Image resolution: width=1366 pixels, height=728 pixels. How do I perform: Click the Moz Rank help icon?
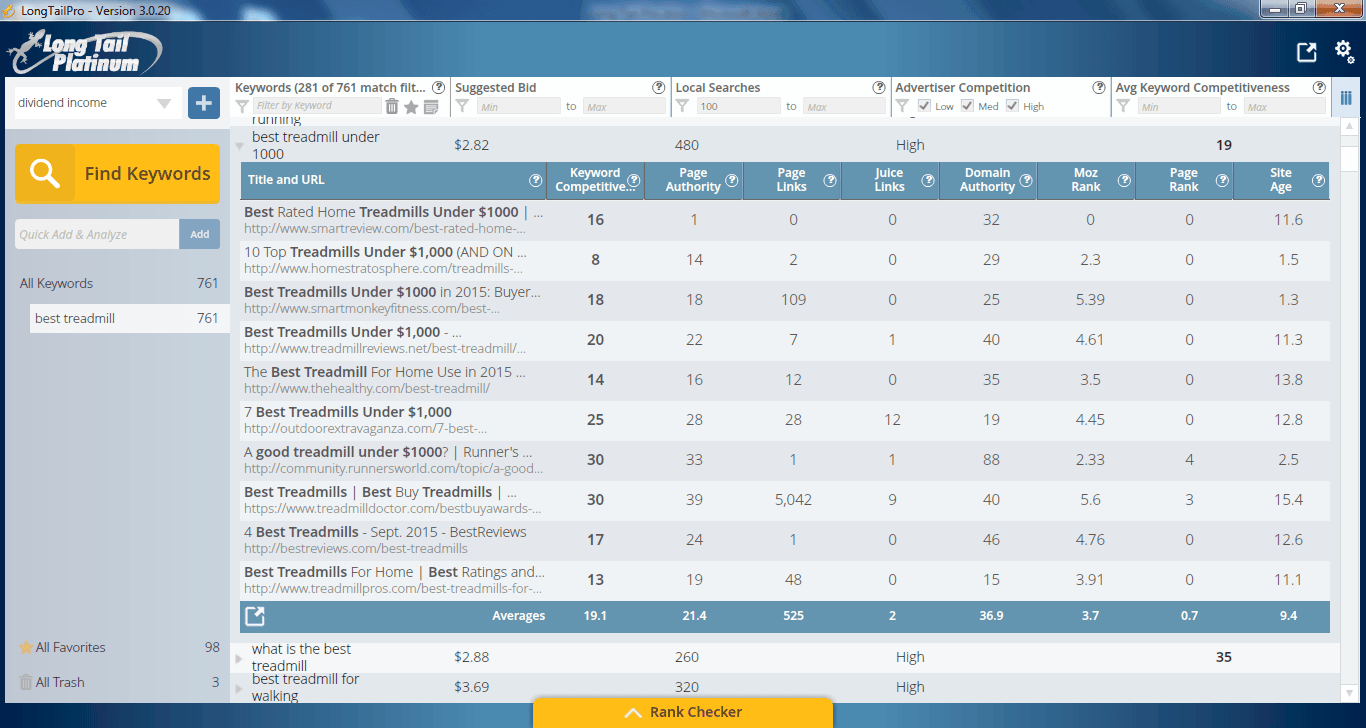[1123, 181]
